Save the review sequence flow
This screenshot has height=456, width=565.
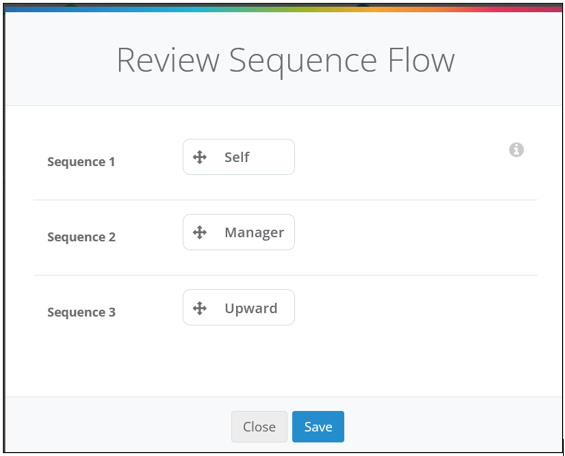(318, 427)
